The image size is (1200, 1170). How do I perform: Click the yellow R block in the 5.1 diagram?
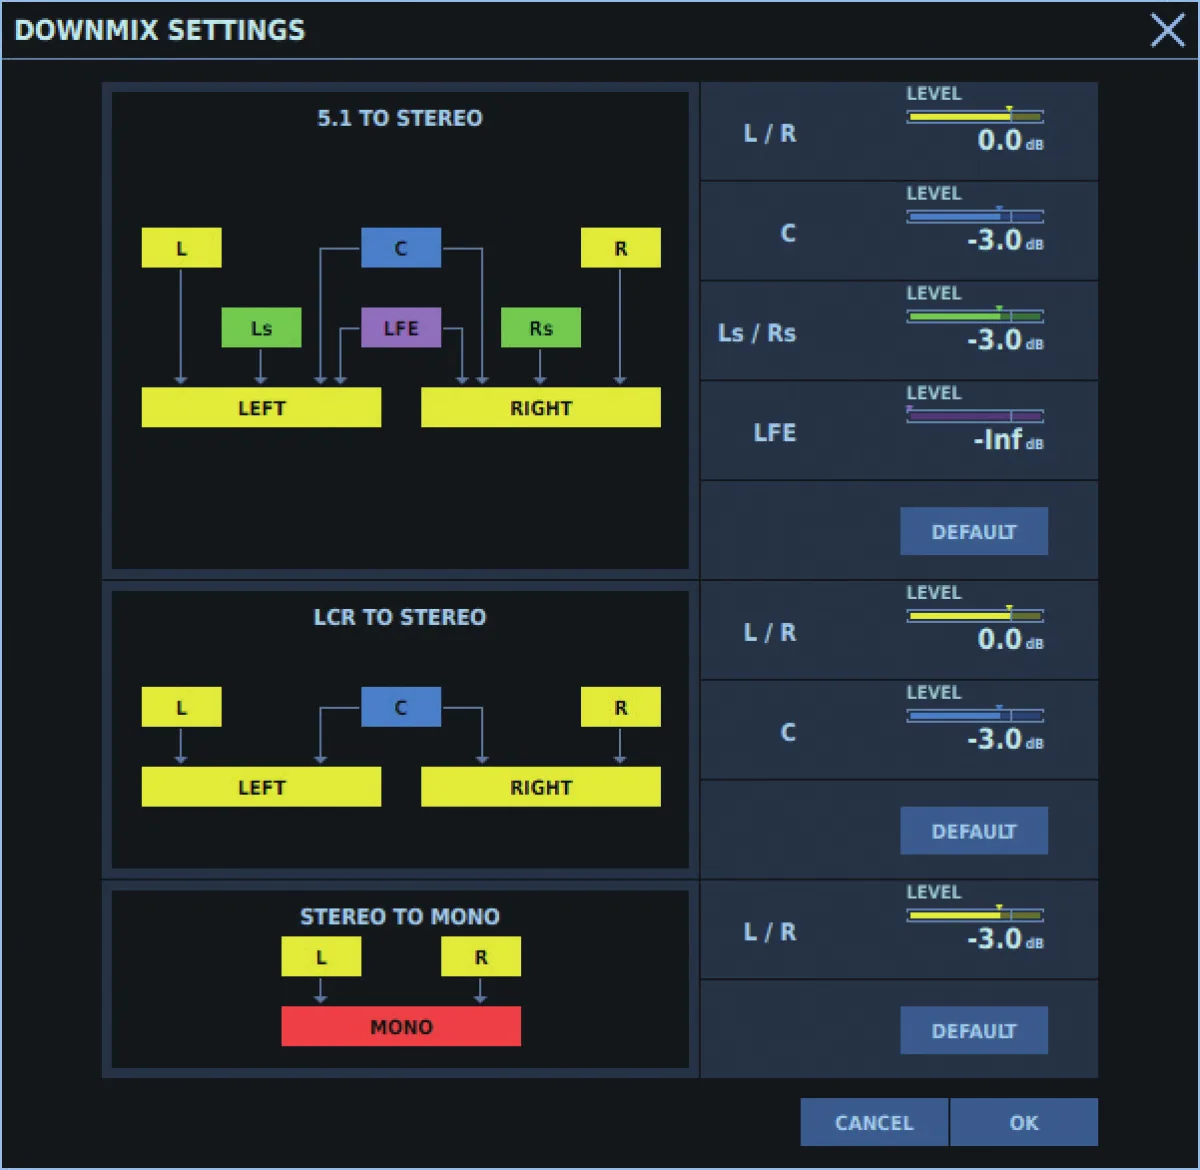point(621,248)
